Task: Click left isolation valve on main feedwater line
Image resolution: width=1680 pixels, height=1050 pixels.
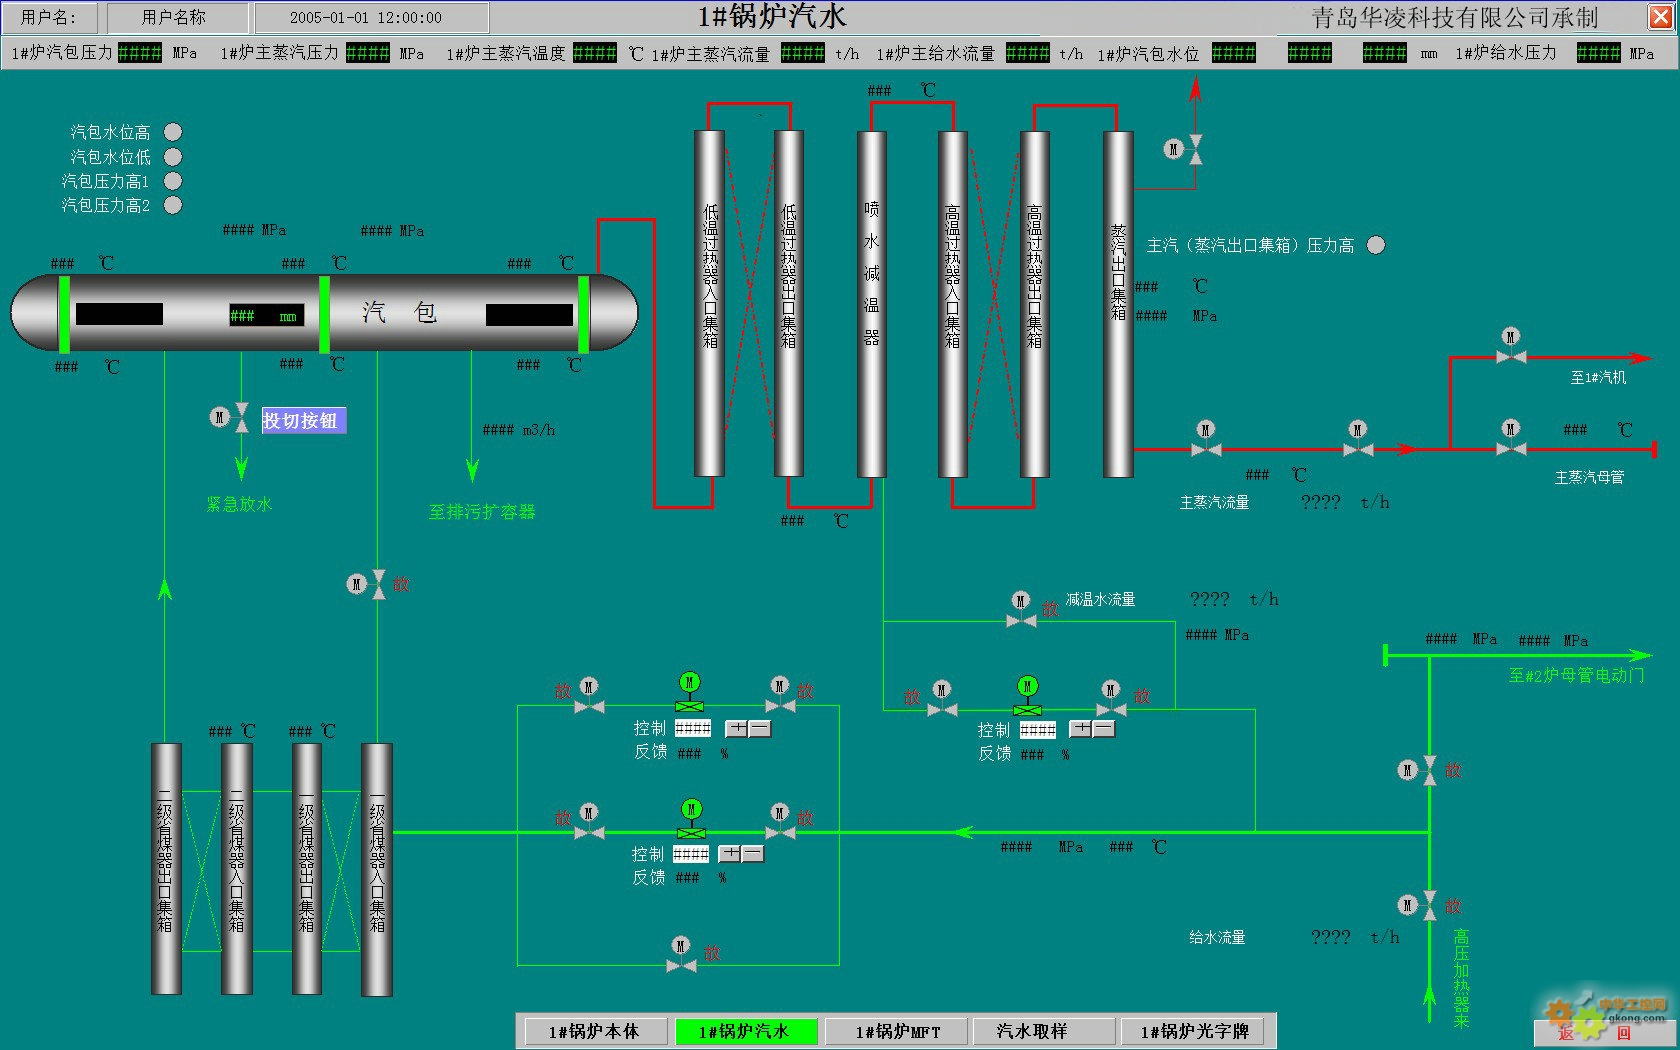Action: [589, 822]
